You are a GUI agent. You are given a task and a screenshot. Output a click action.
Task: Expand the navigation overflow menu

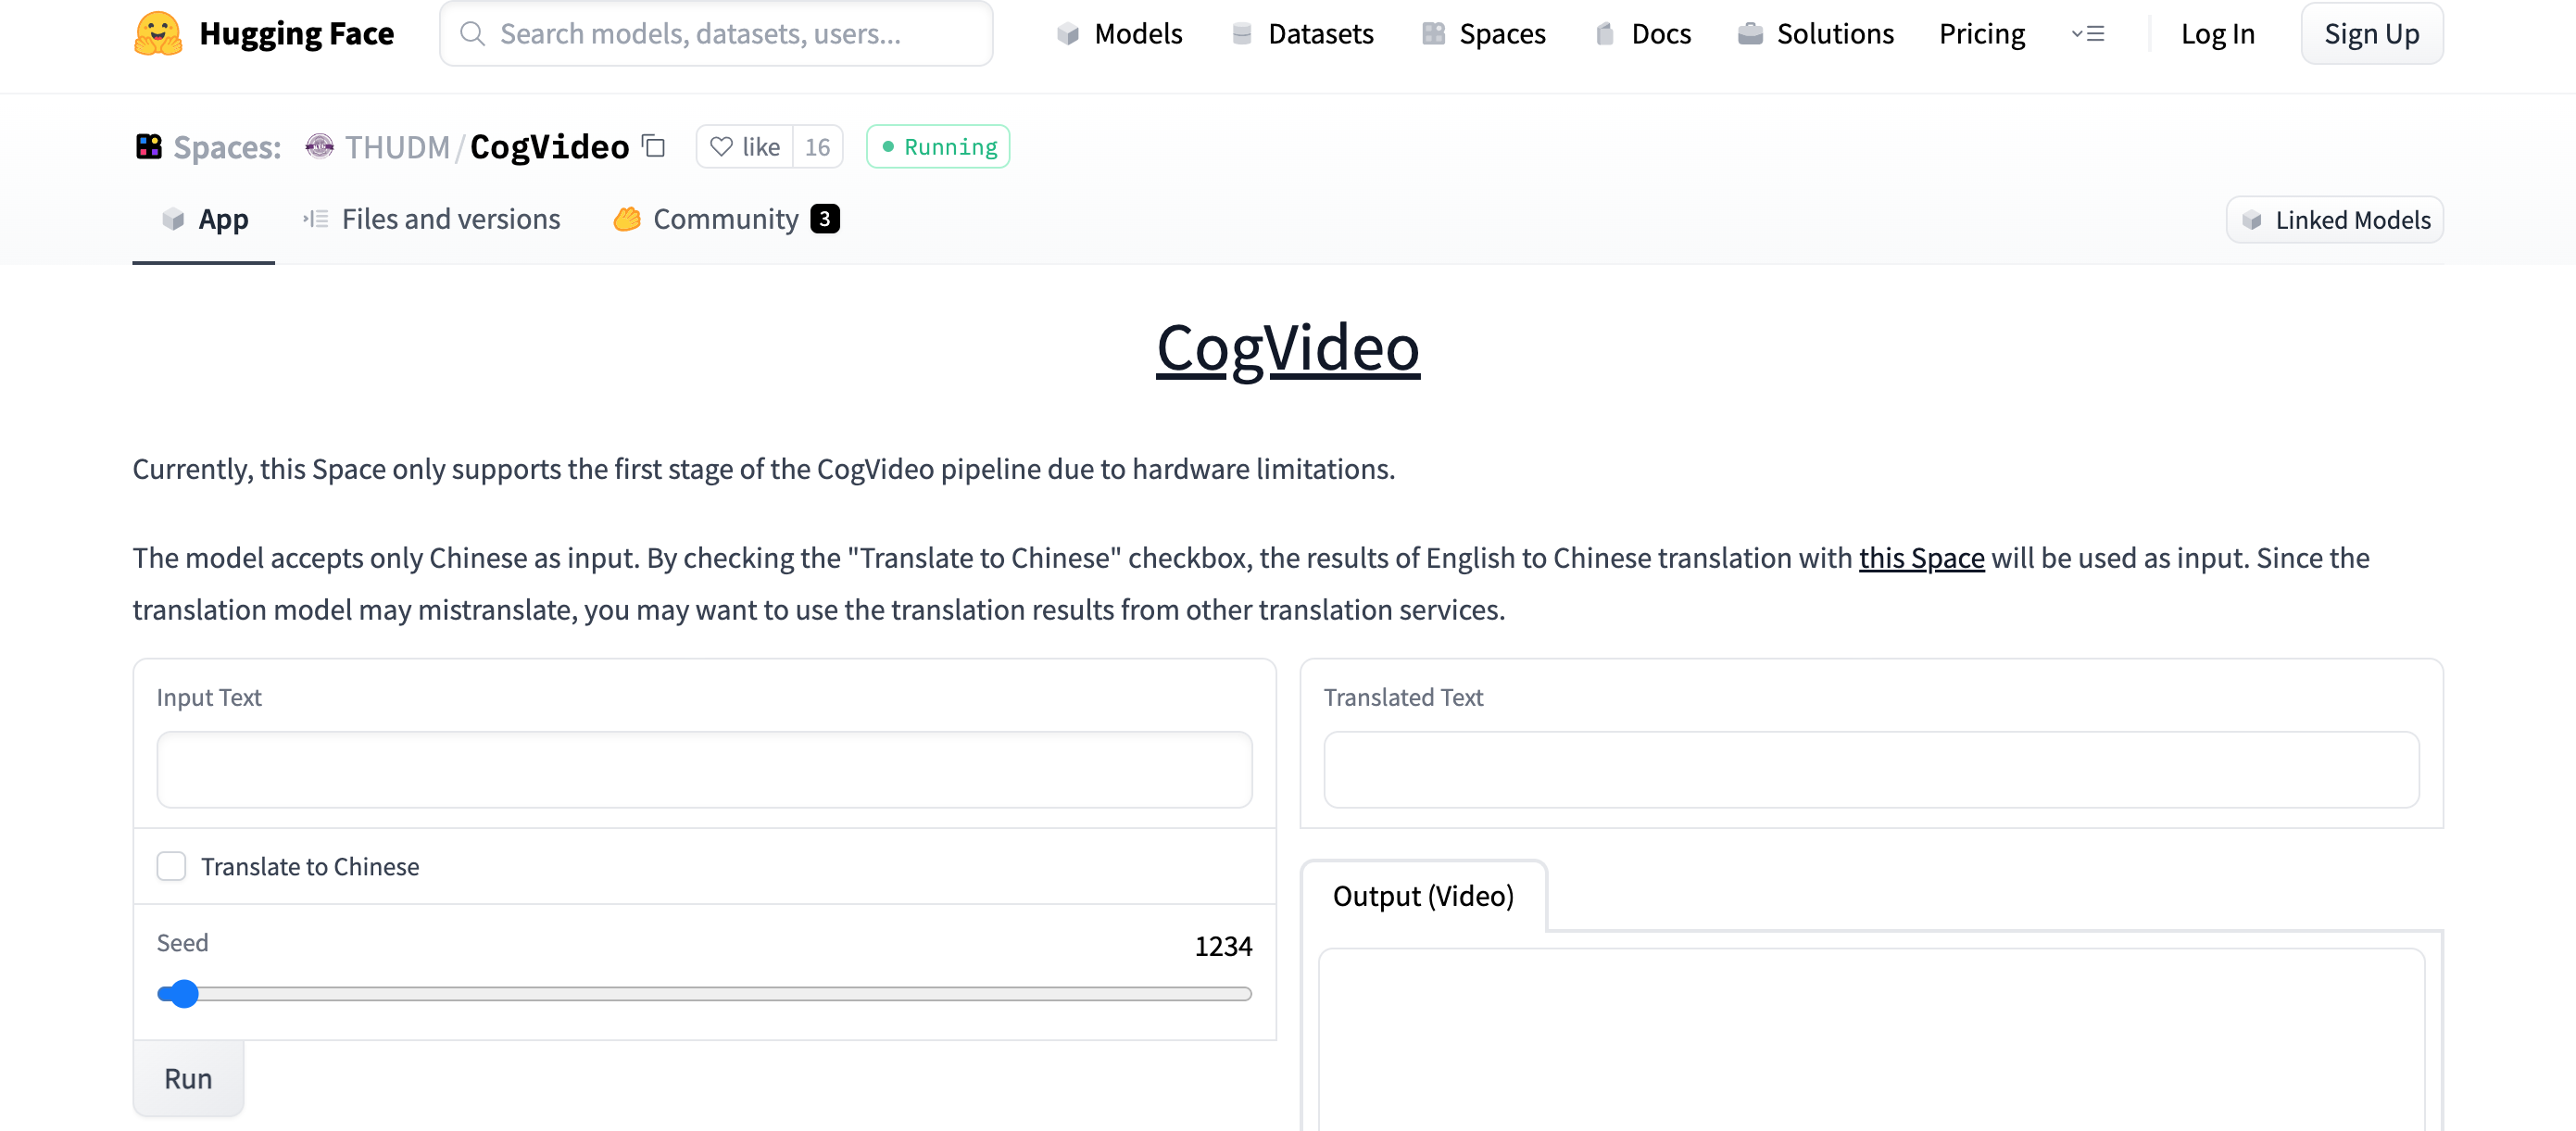pos(2087,34)
